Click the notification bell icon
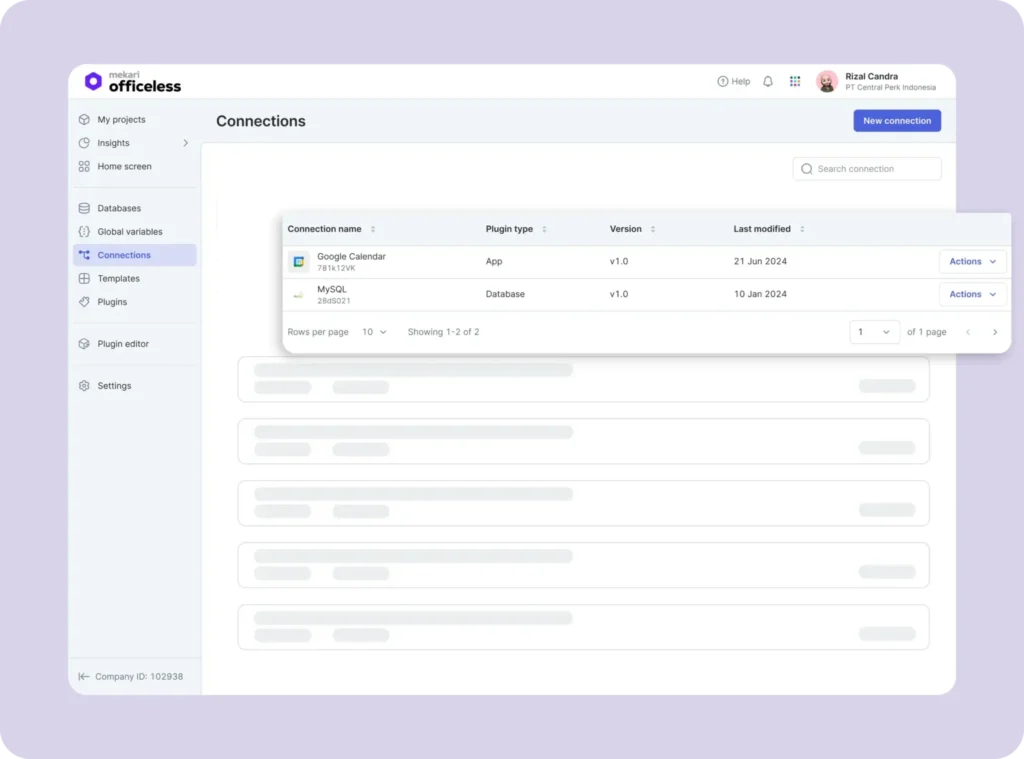The image size is (1024, 759). coord(767,81)
